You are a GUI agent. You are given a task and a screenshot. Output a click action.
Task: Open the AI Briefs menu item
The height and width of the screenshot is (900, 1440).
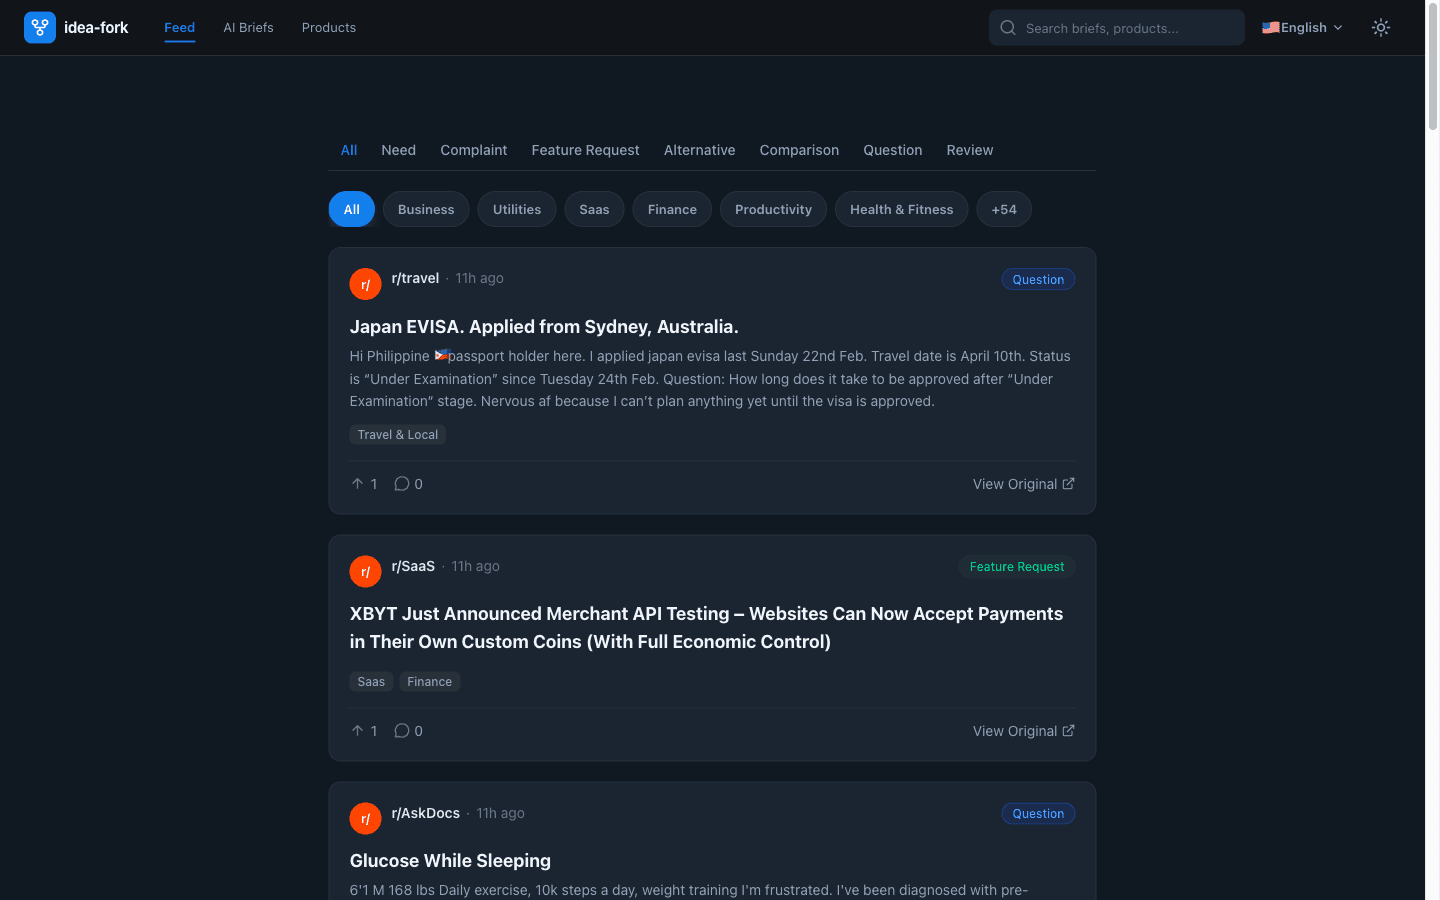click(248, 27)
